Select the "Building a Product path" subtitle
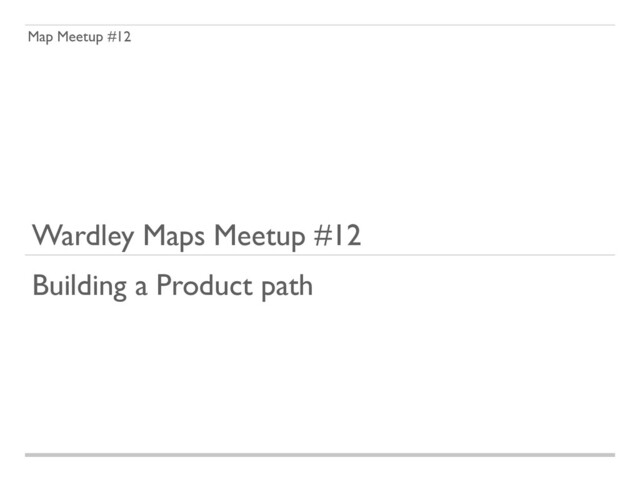This screenshot has width=640, height=480. point(172,286)
